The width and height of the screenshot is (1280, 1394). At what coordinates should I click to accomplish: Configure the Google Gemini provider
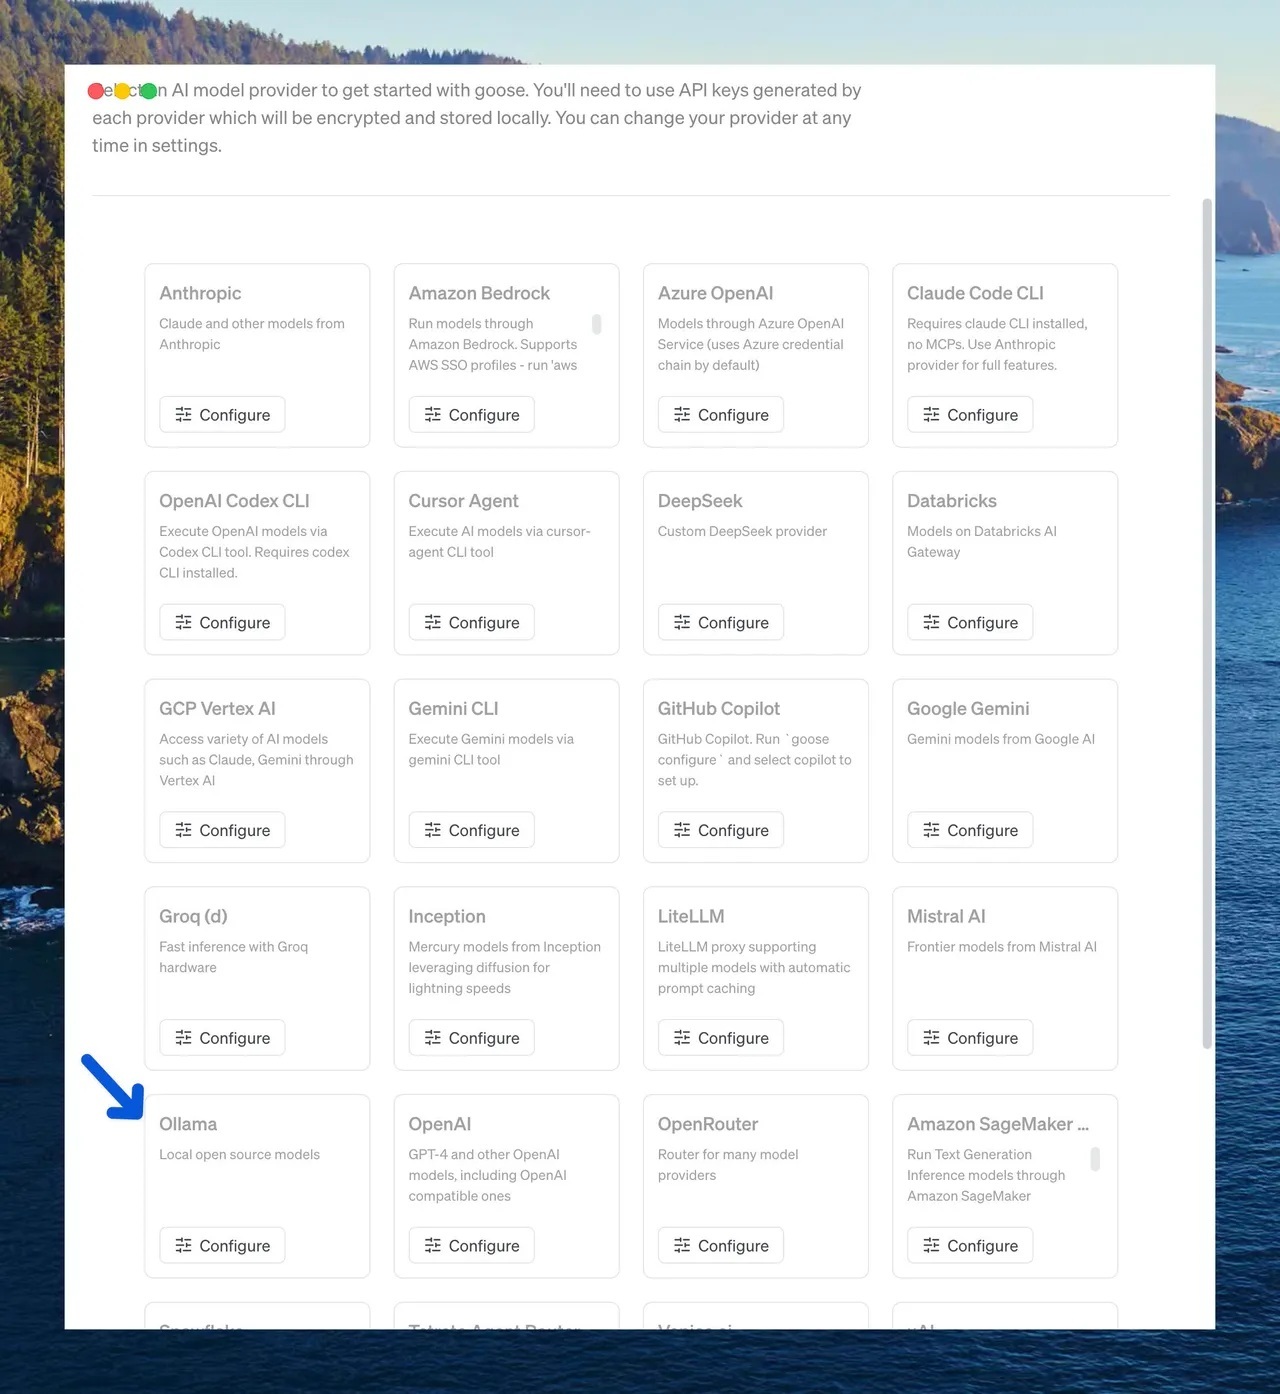coord(970,830)
